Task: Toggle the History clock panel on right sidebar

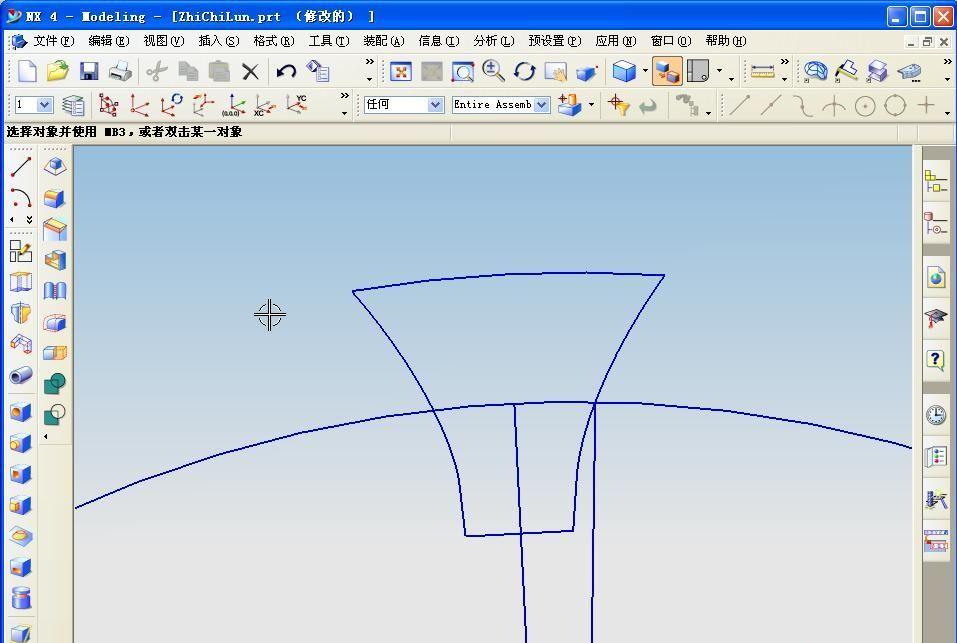Action: pos(935,415)
